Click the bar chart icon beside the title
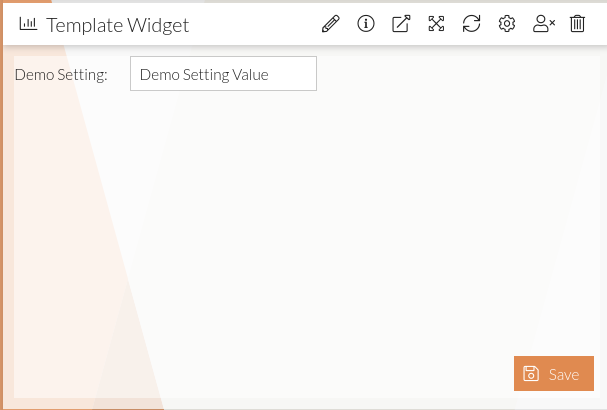This screenshot has width=607, height=410. click(x=28, y=24)
